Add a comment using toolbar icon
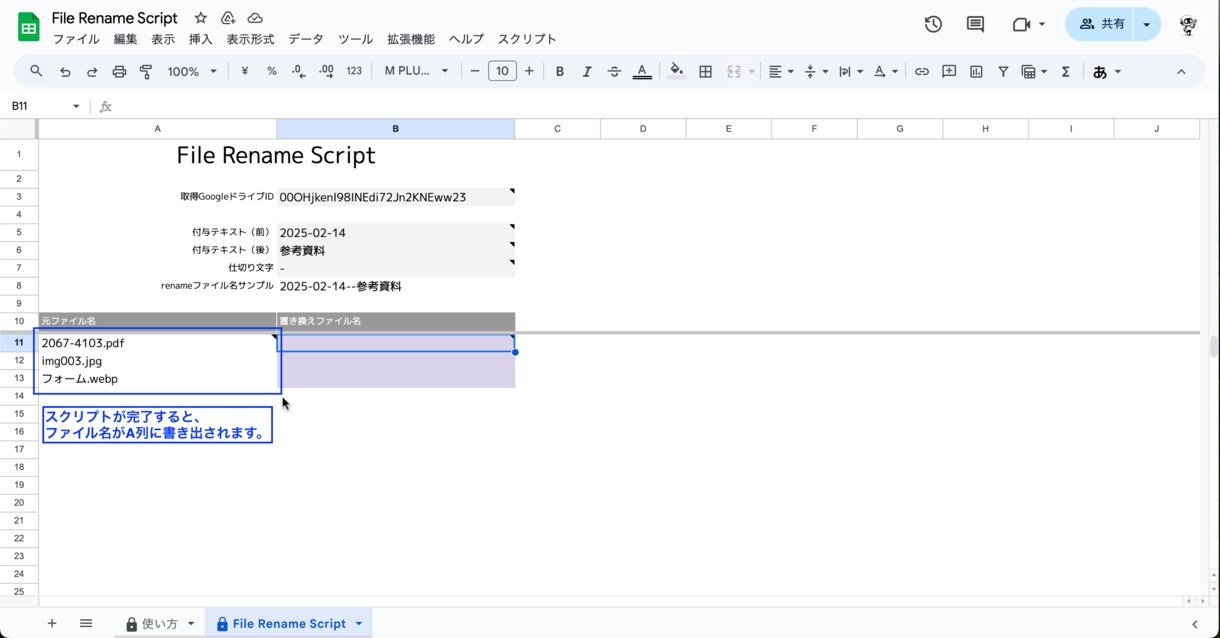The height and width of the screenshot is (638, 1220). click(x=949, y=71)
